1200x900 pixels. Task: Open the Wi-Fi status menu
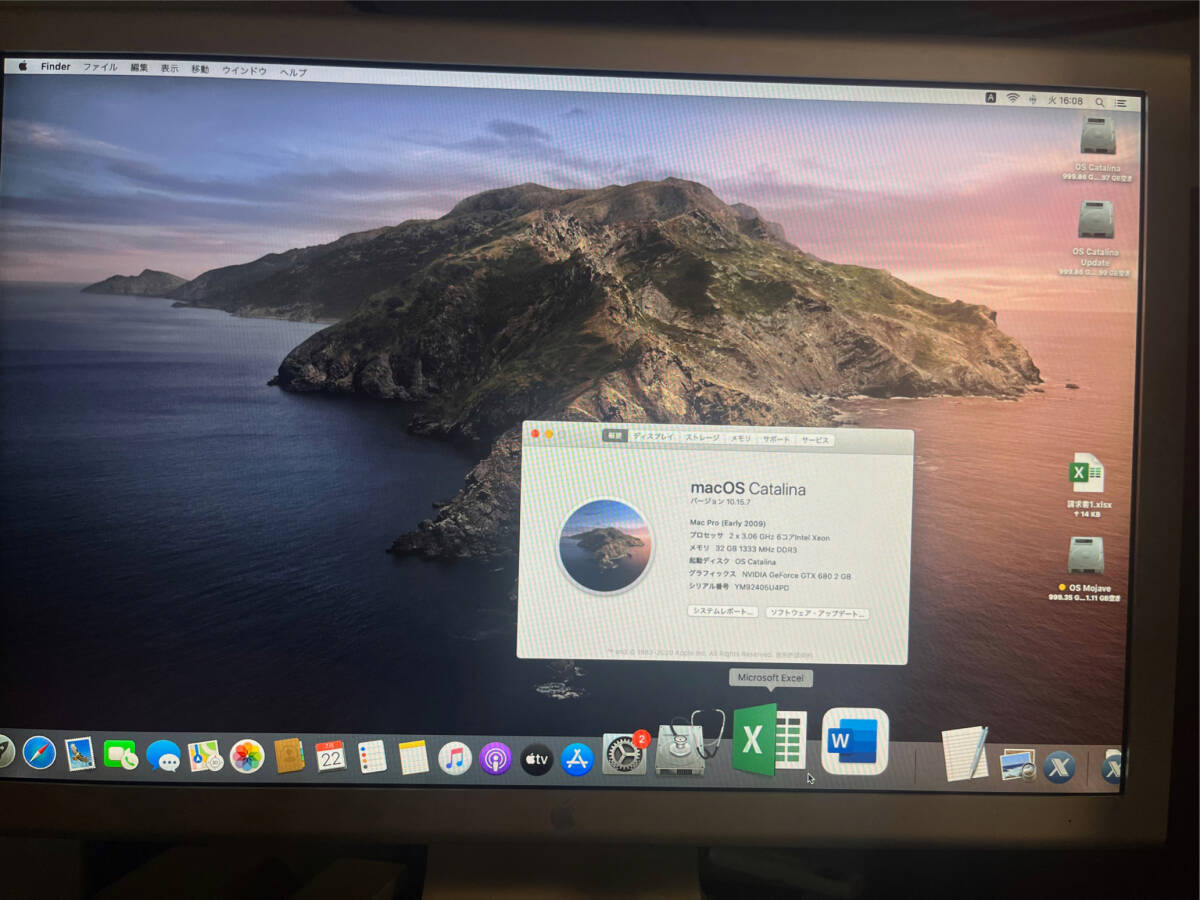[1013, 99]
